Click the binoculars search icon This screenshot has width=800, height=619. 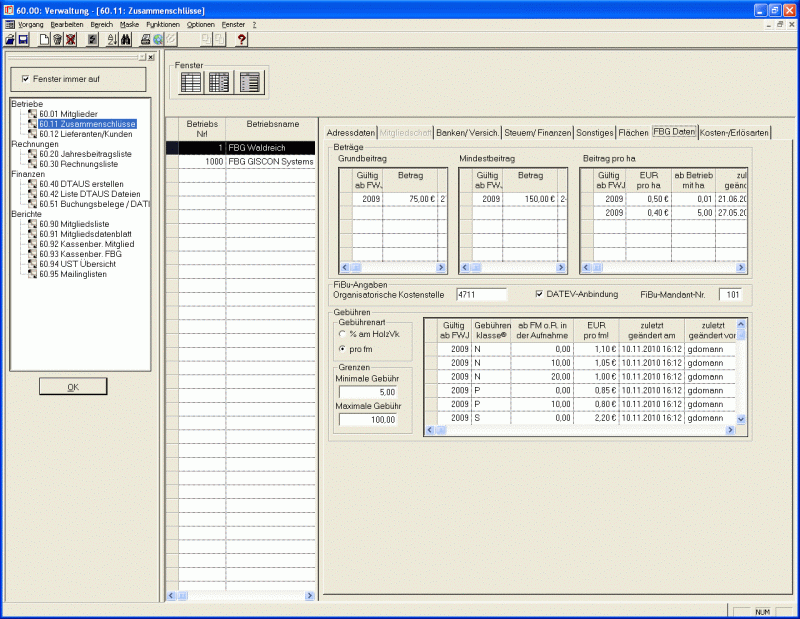point(126,40)
